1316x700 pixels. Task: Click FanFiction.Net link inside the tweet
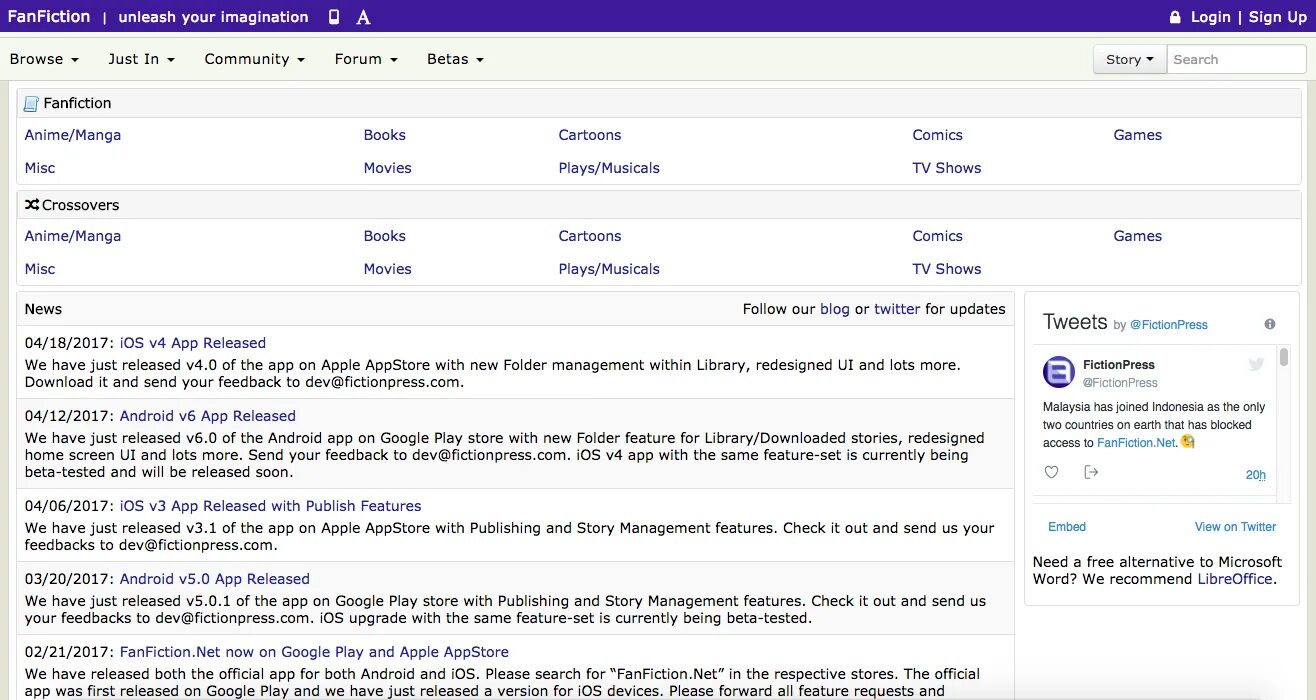1137,443
